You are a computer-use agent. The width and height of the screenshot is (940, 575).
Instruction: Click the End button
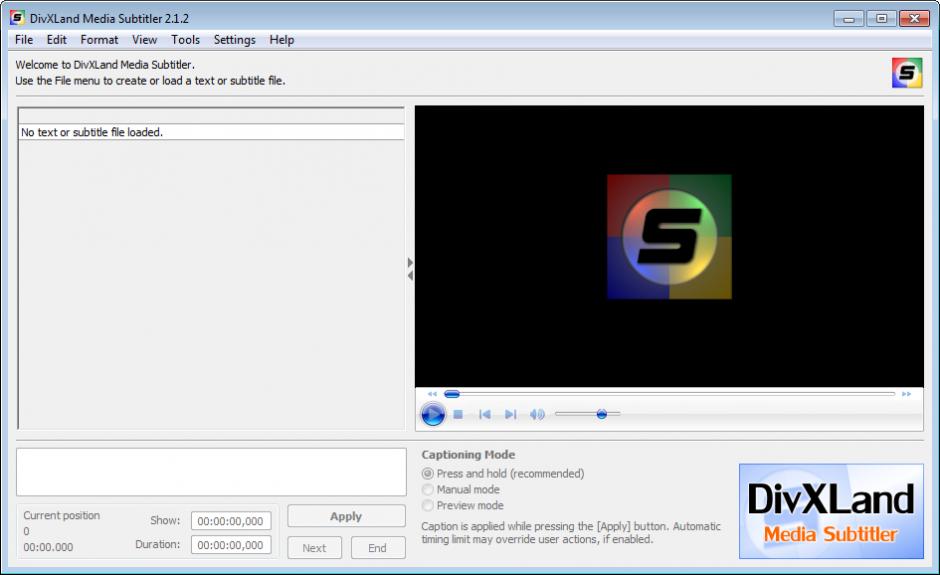(377, 547)
